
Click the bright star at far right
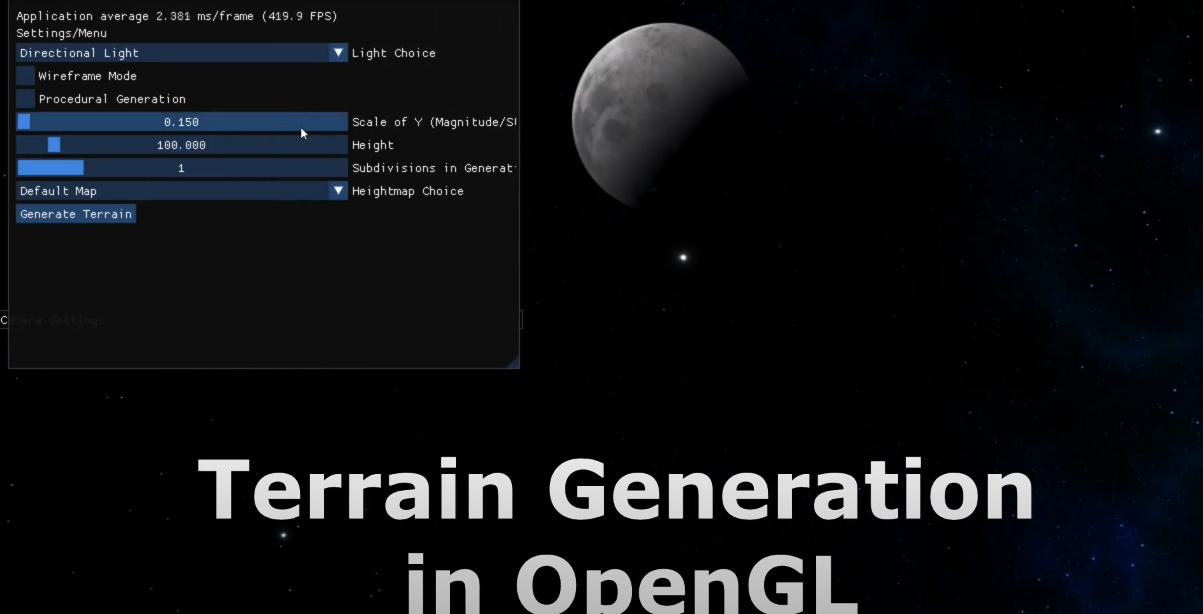pyautogui.click(x=1158, y=131)
